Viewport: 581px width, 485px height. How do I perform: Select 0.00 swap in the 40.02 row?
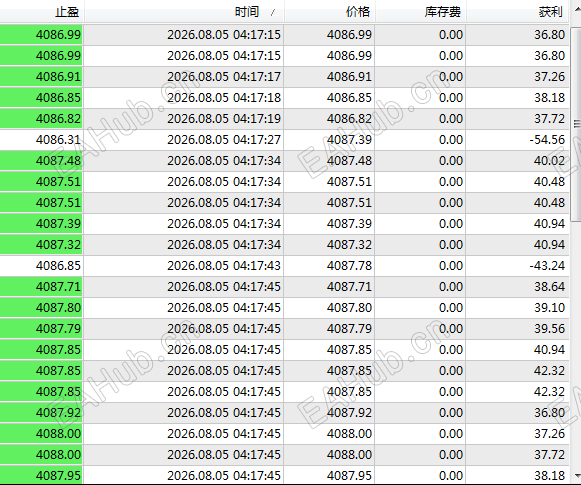point(421,161)
